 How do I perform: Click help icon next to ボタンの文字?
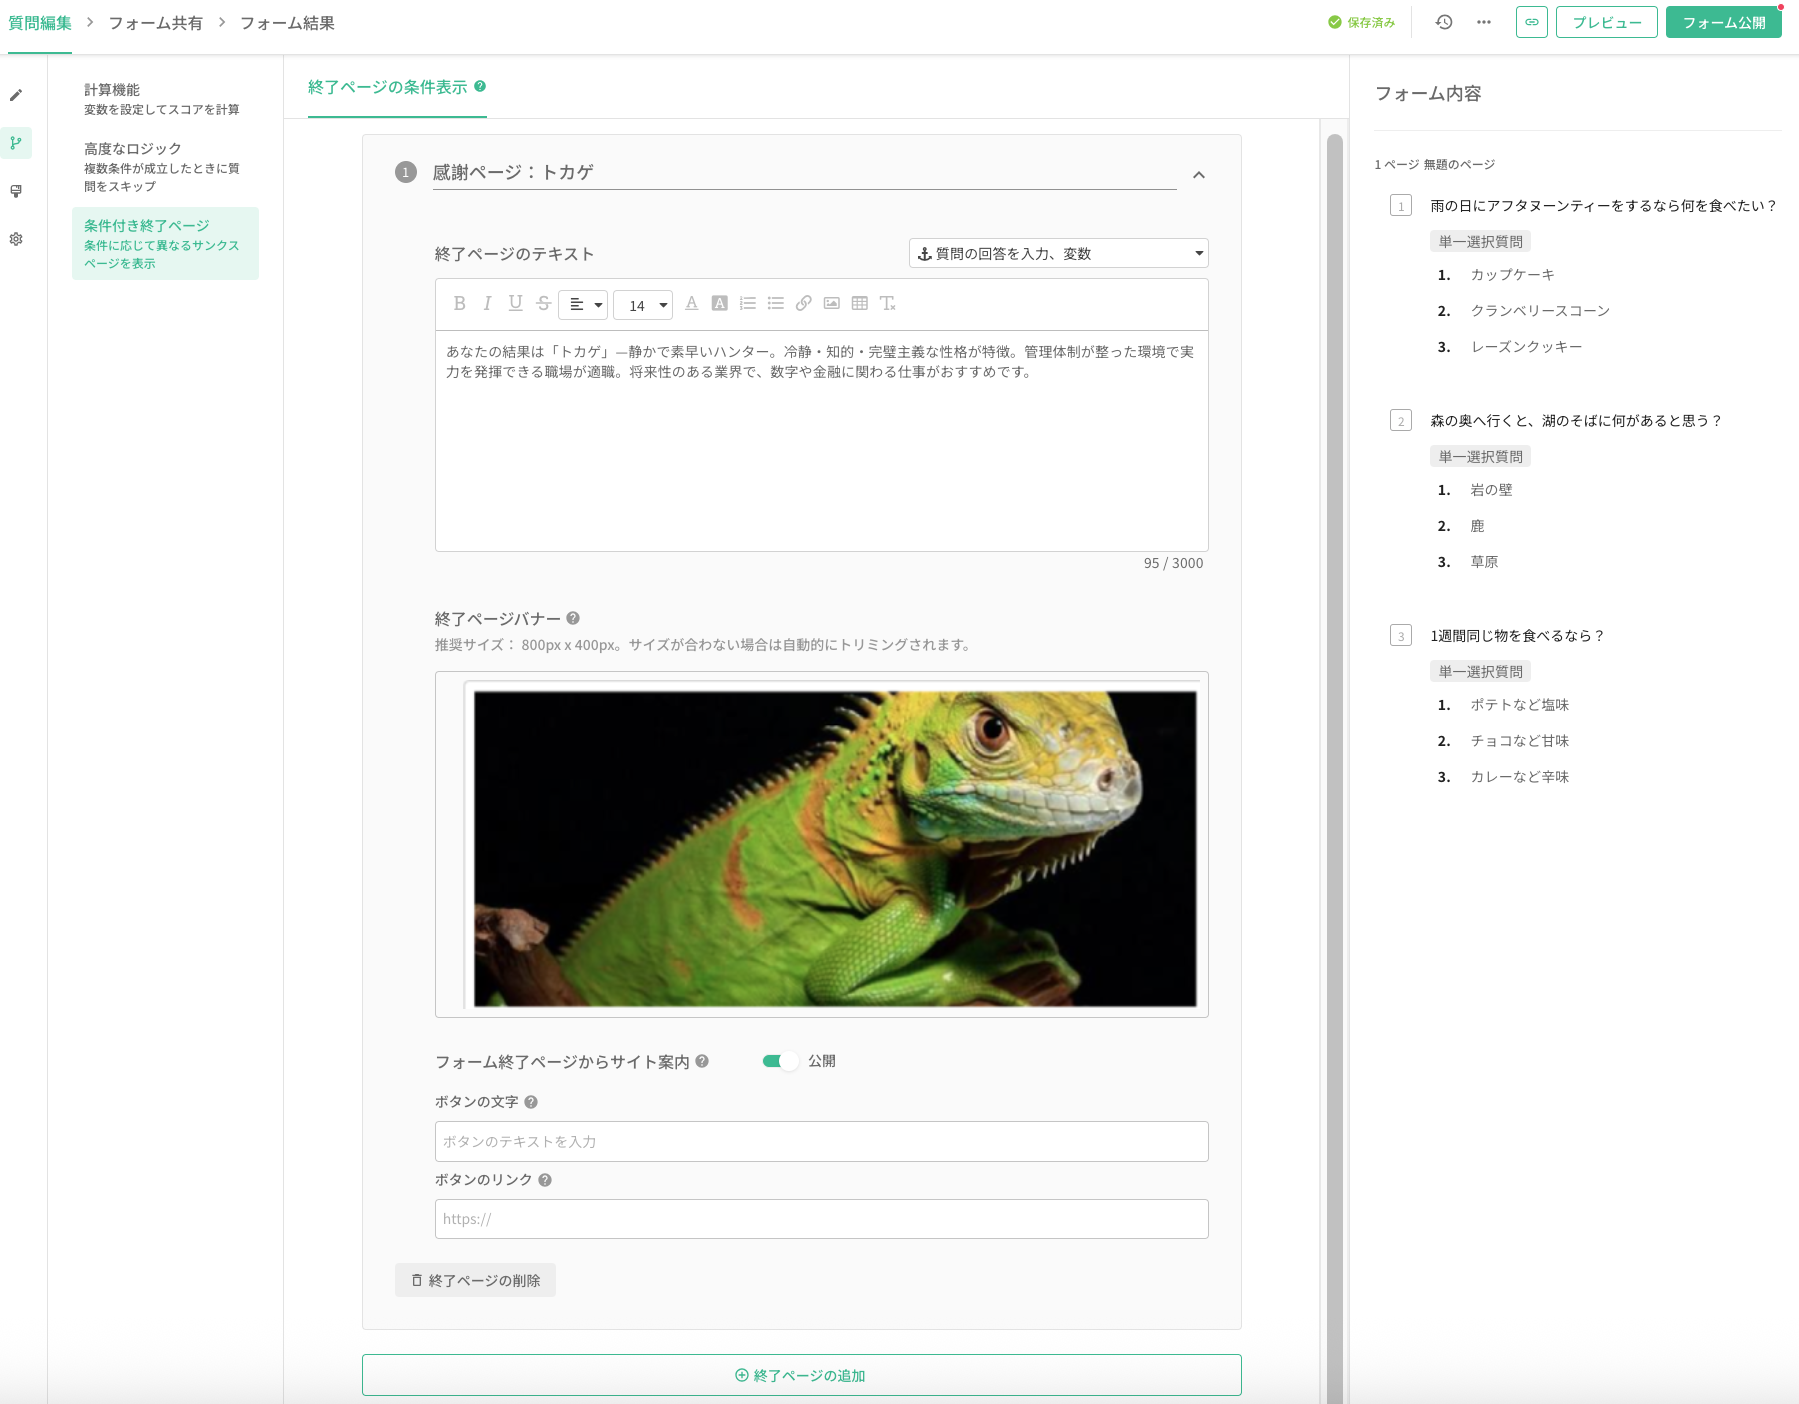pos(531,1102)
